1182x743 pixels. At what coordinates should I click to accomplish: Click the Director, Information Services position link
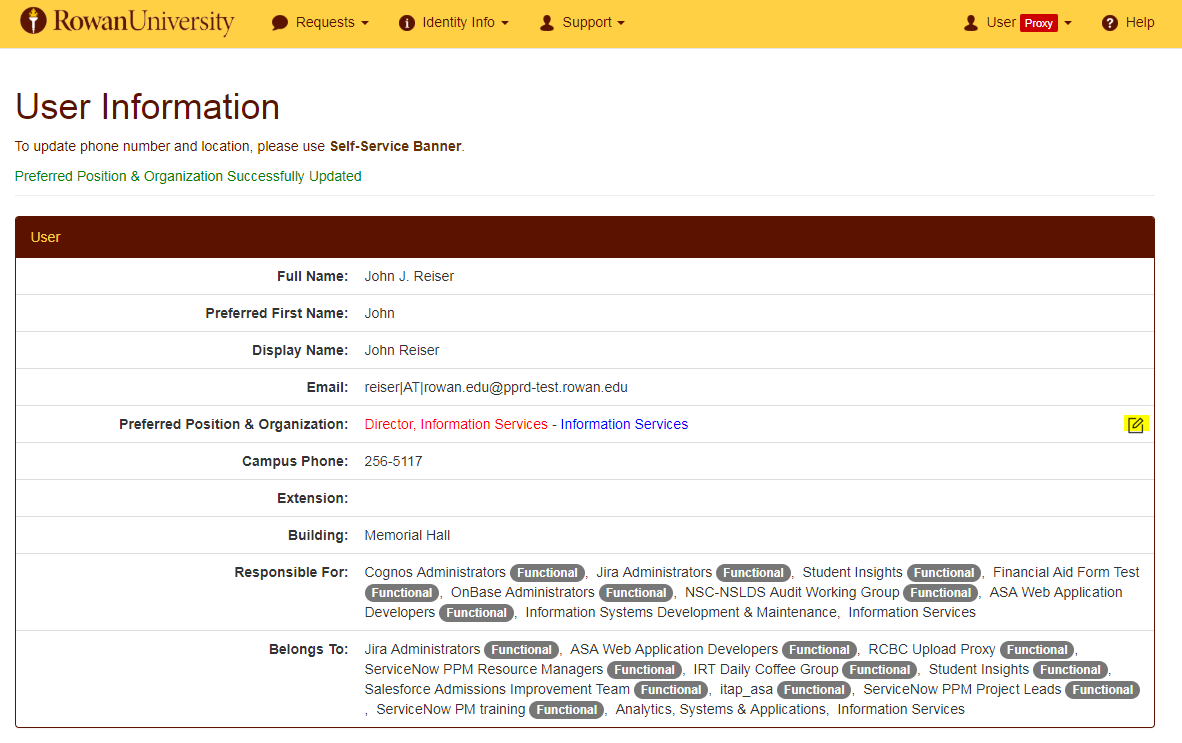pyautogui.click(x=456, y=424)
